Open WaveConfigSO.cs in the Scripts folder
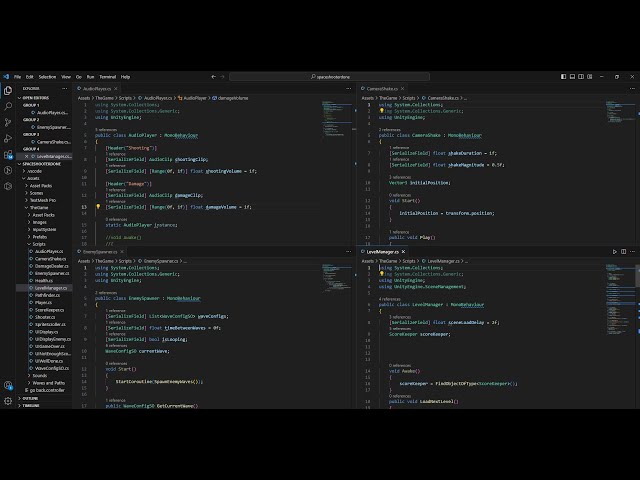 click(44, 368)
